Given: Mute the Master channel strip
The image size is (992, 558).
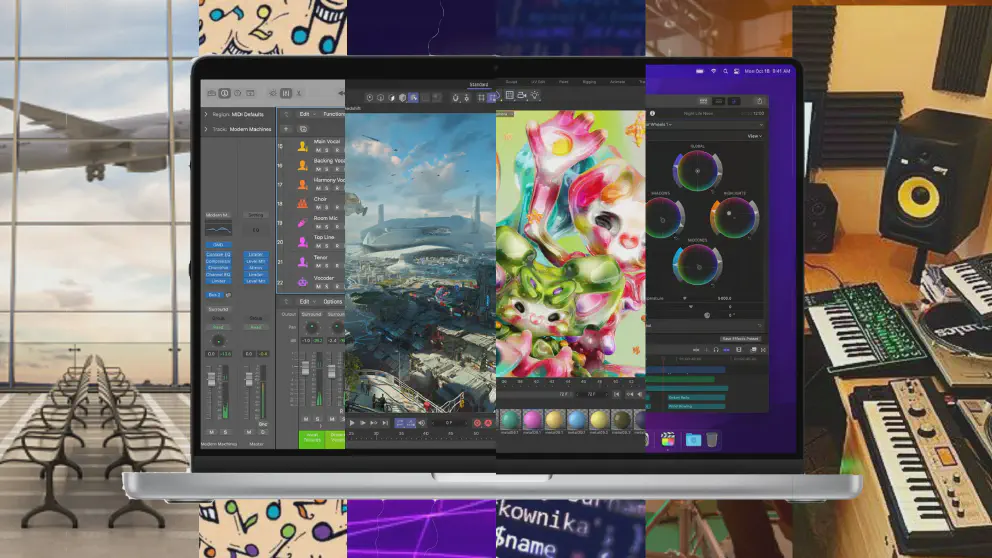Looking at the screenshot, I should point(249,432).
